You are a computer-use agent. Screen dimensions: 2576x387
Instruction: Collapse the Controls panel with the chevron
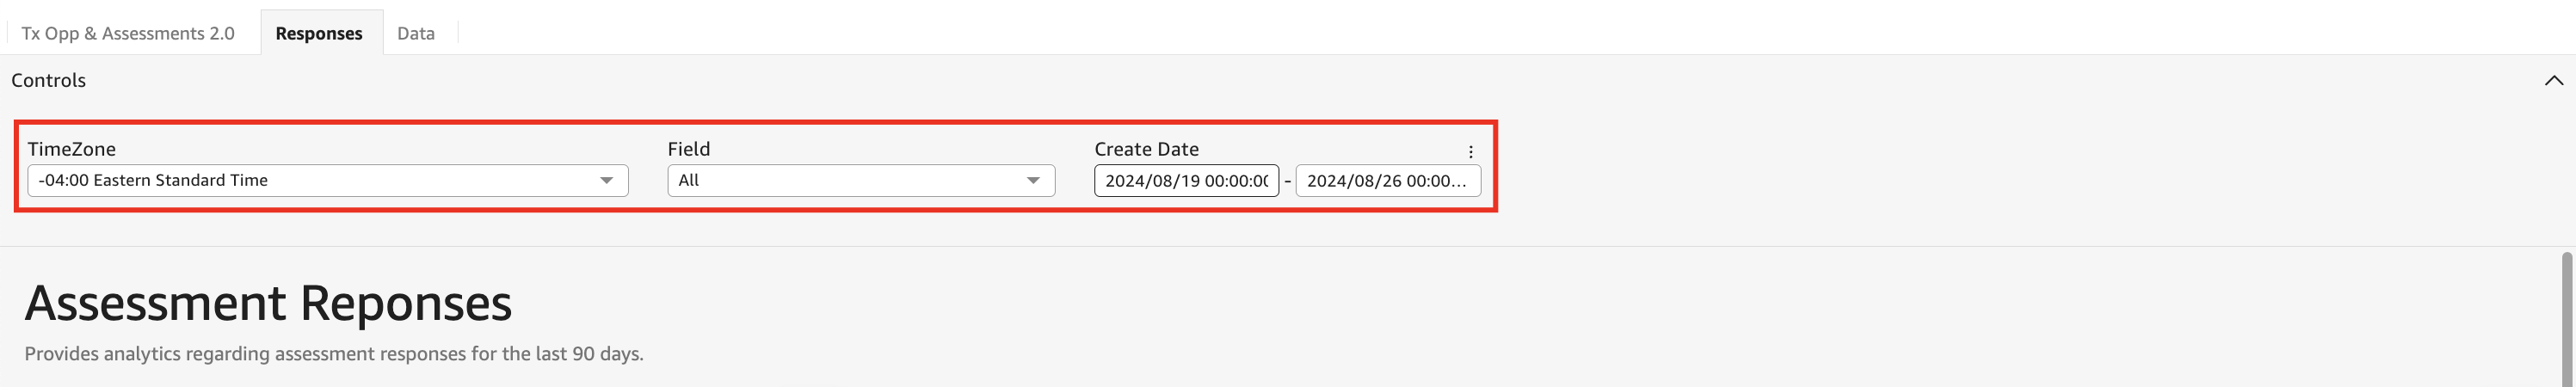pyautogui.click(x=2553, y=80)
